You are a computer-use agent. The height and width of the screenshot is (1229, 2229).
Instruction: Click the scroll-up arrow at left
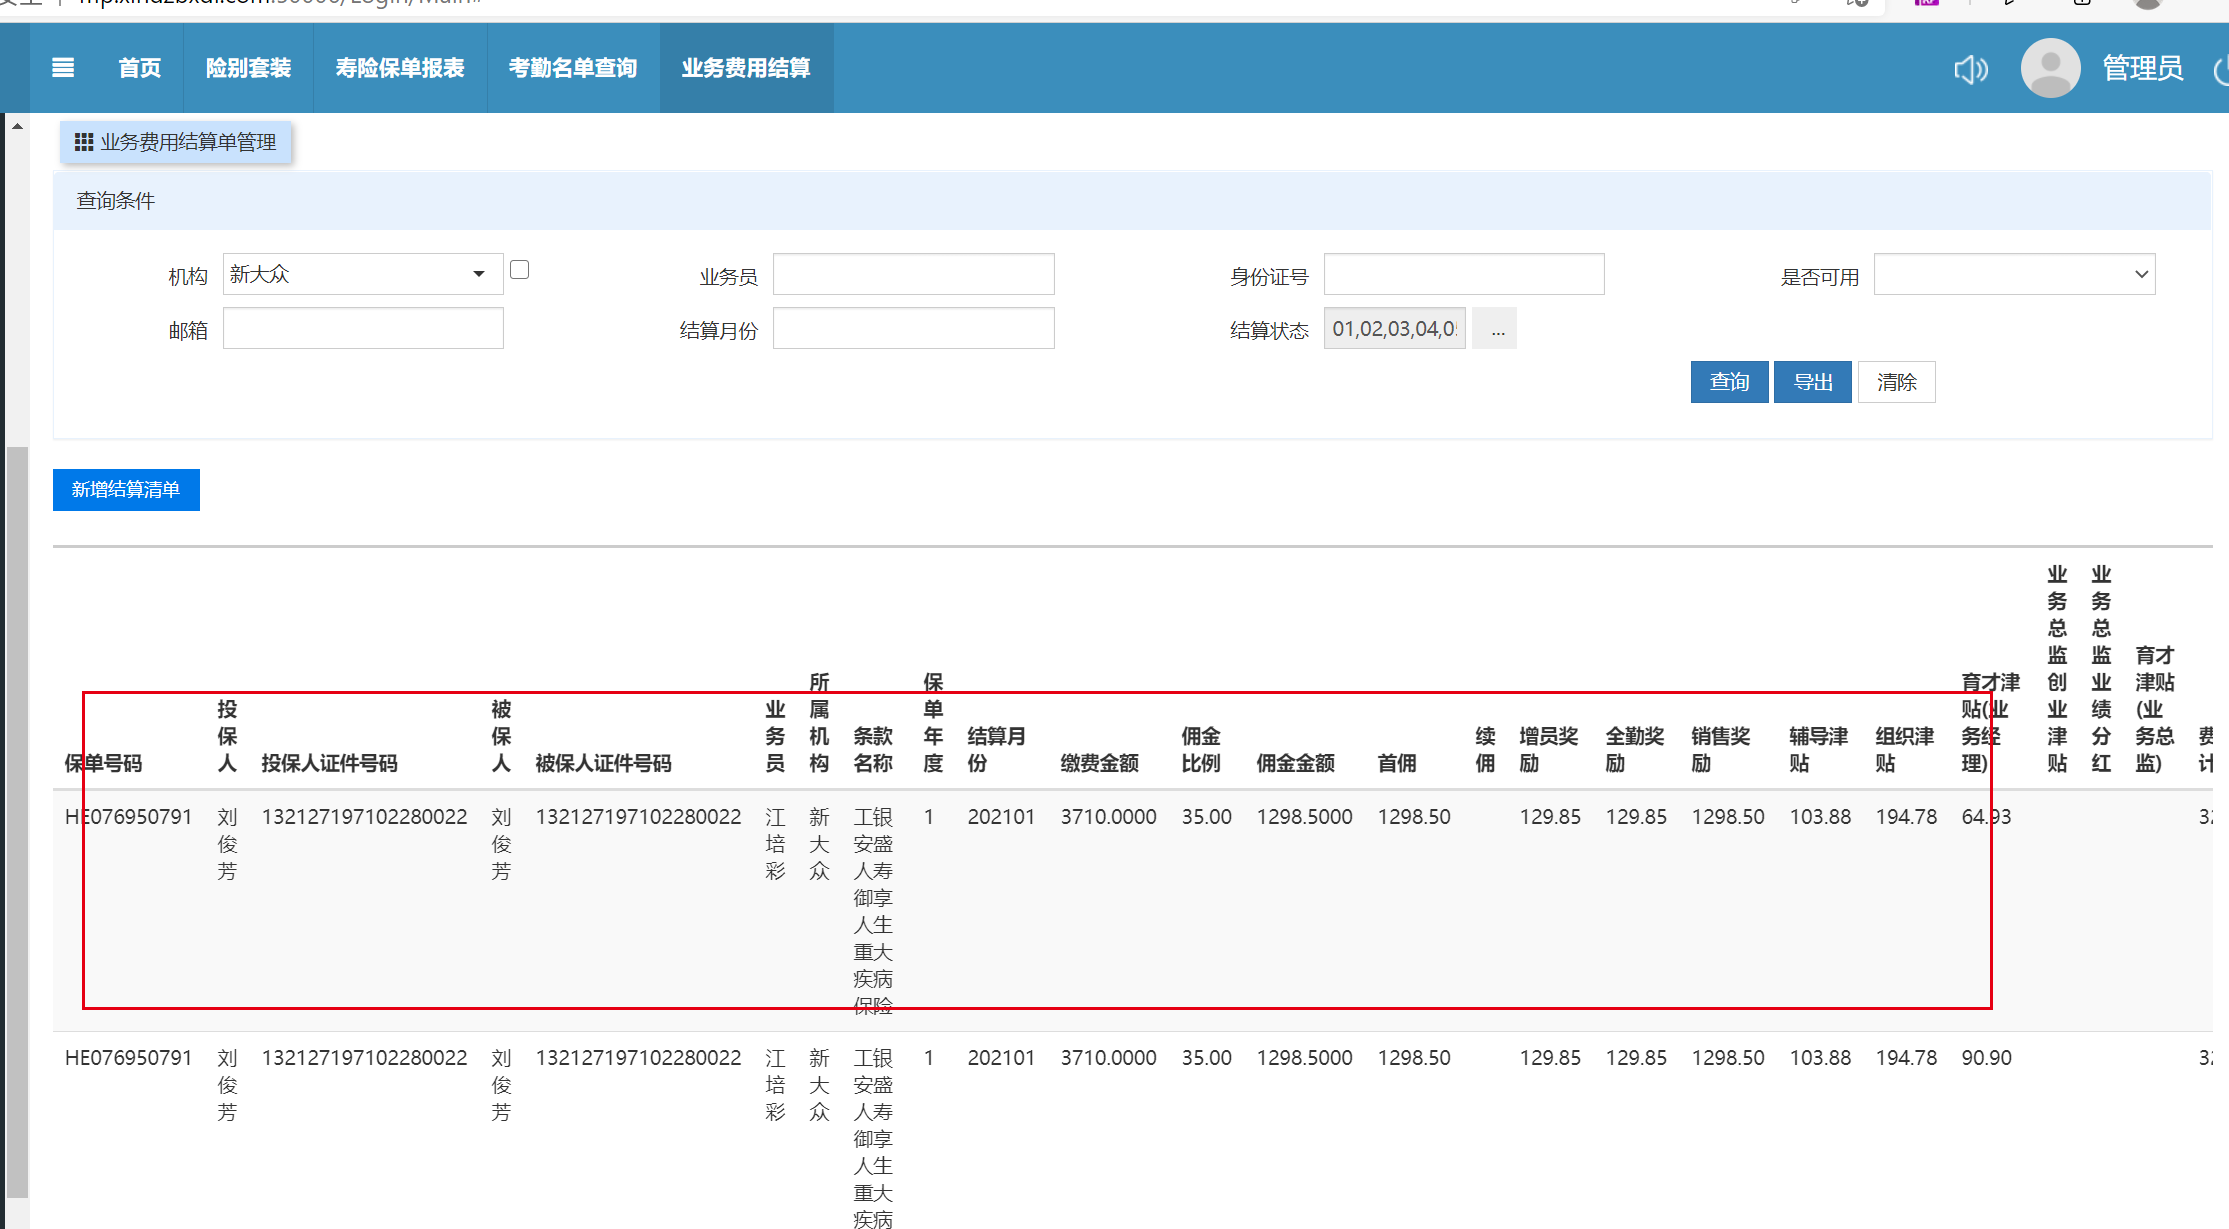click(x=17, y=127)
